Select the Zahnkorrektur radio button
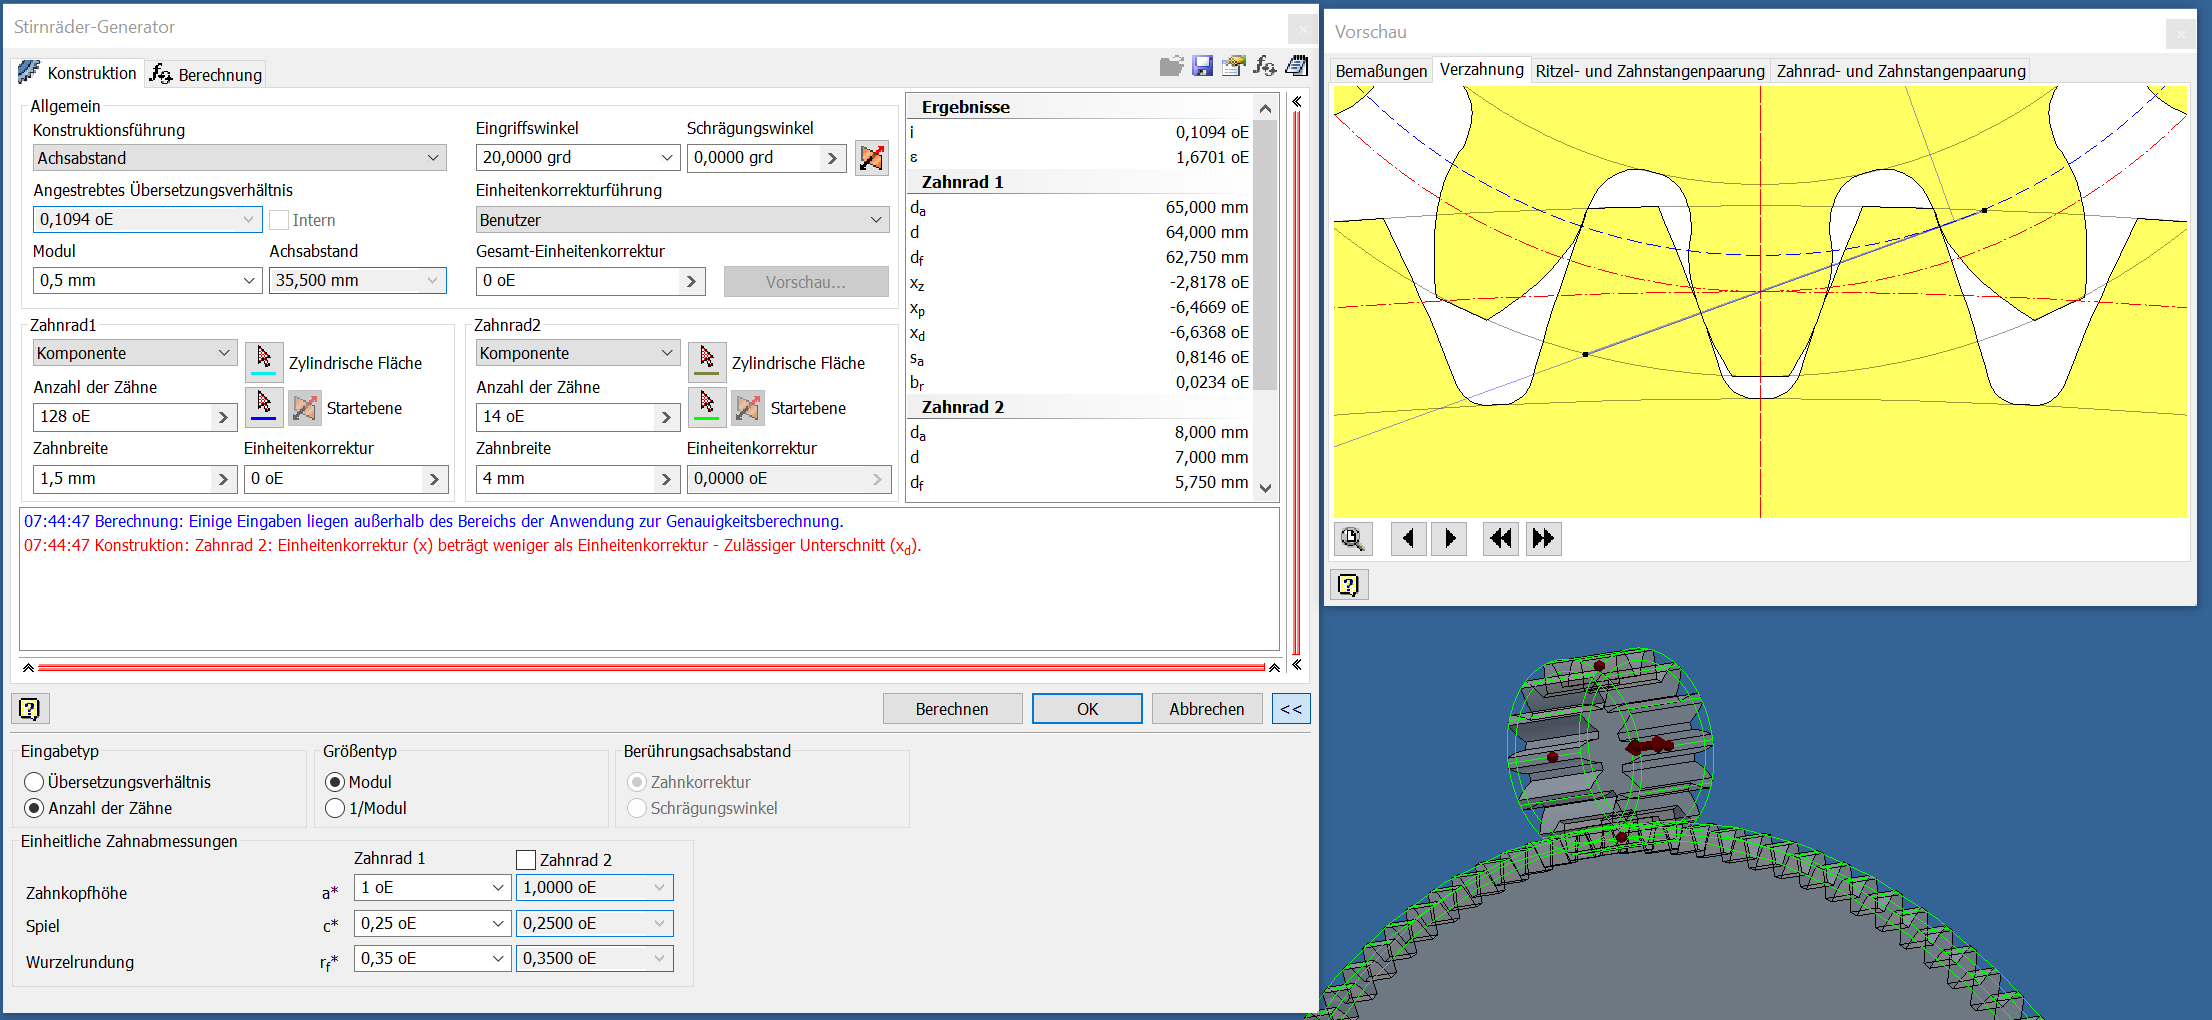2212x1020 pixels. [636, 782]
